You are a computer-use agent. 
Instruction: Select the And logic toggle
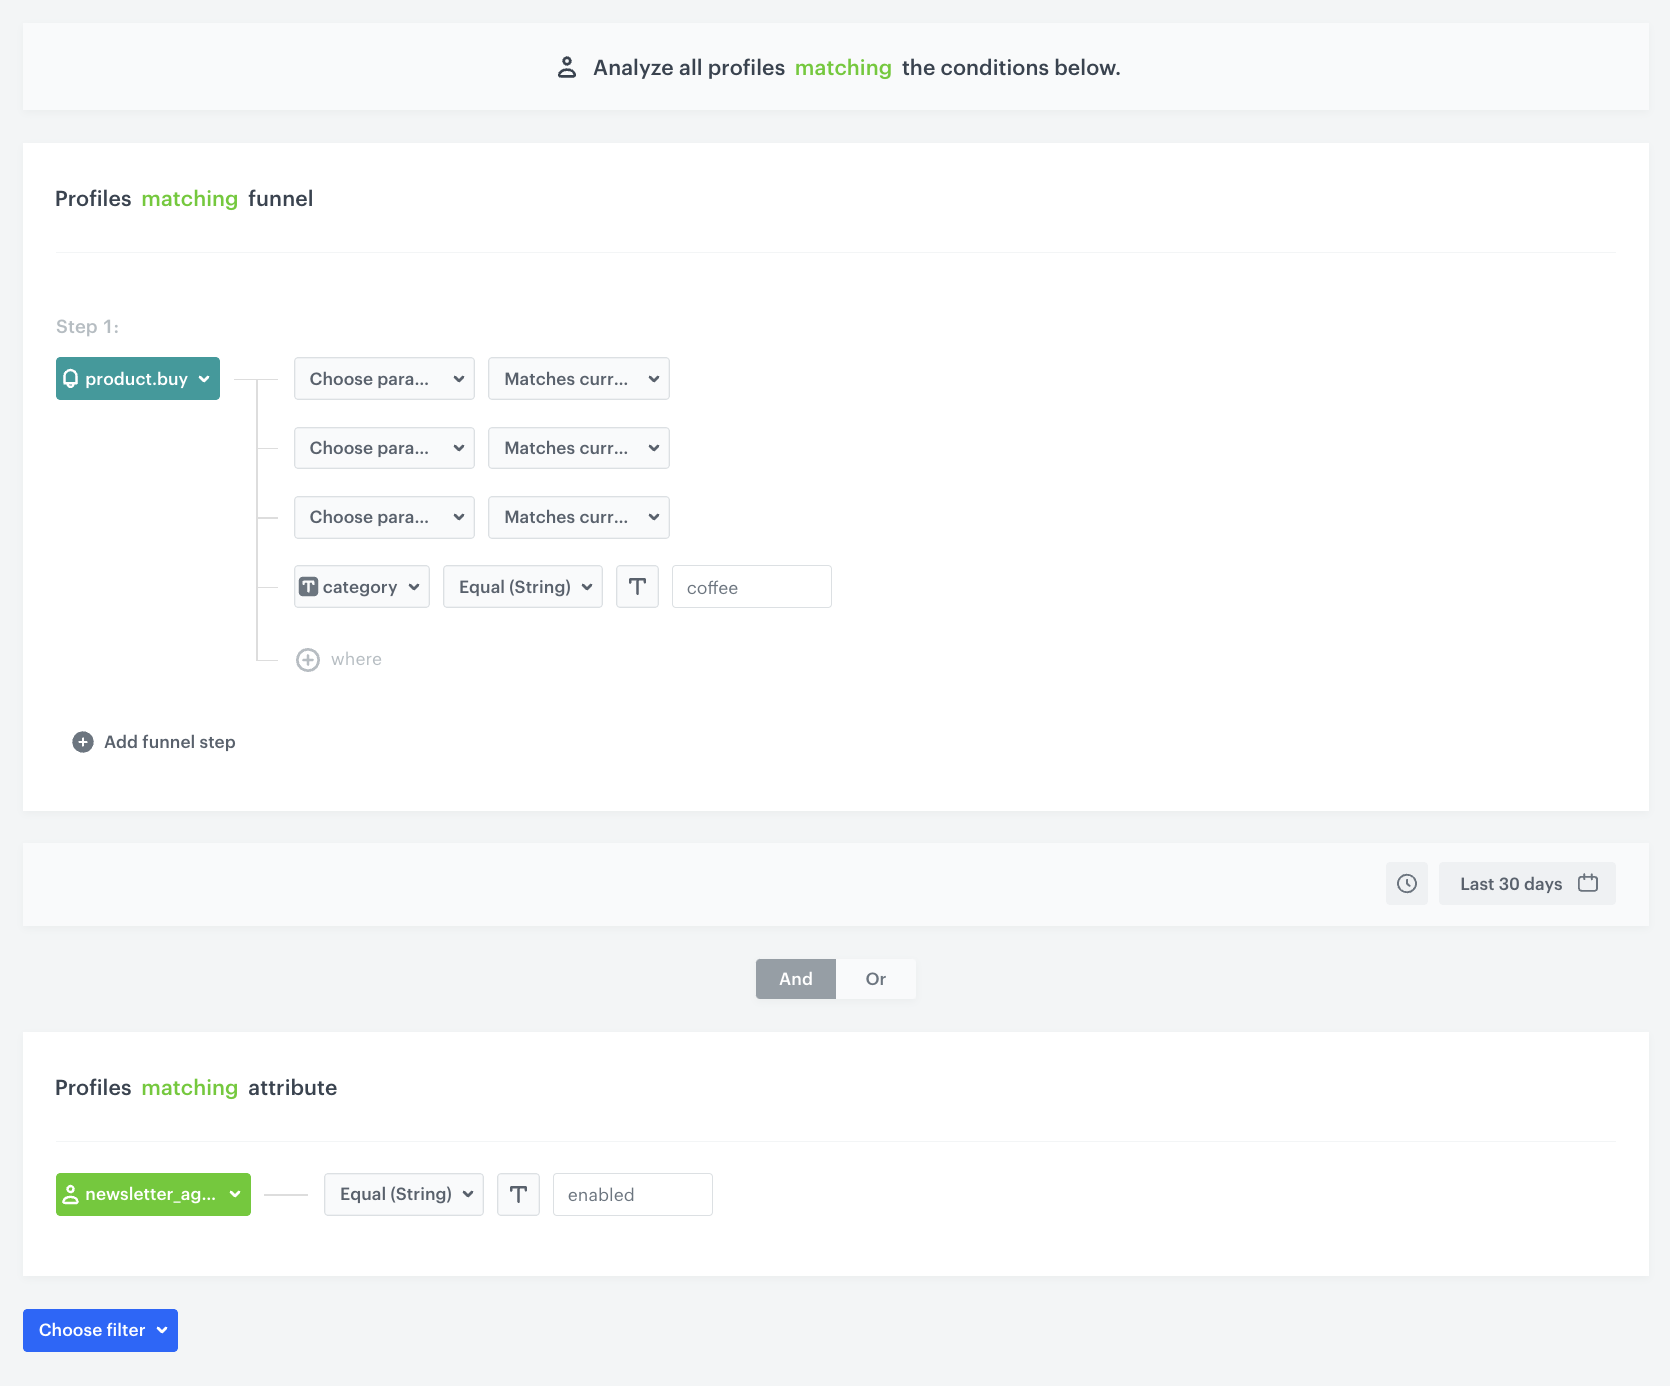tap(795, 979)
